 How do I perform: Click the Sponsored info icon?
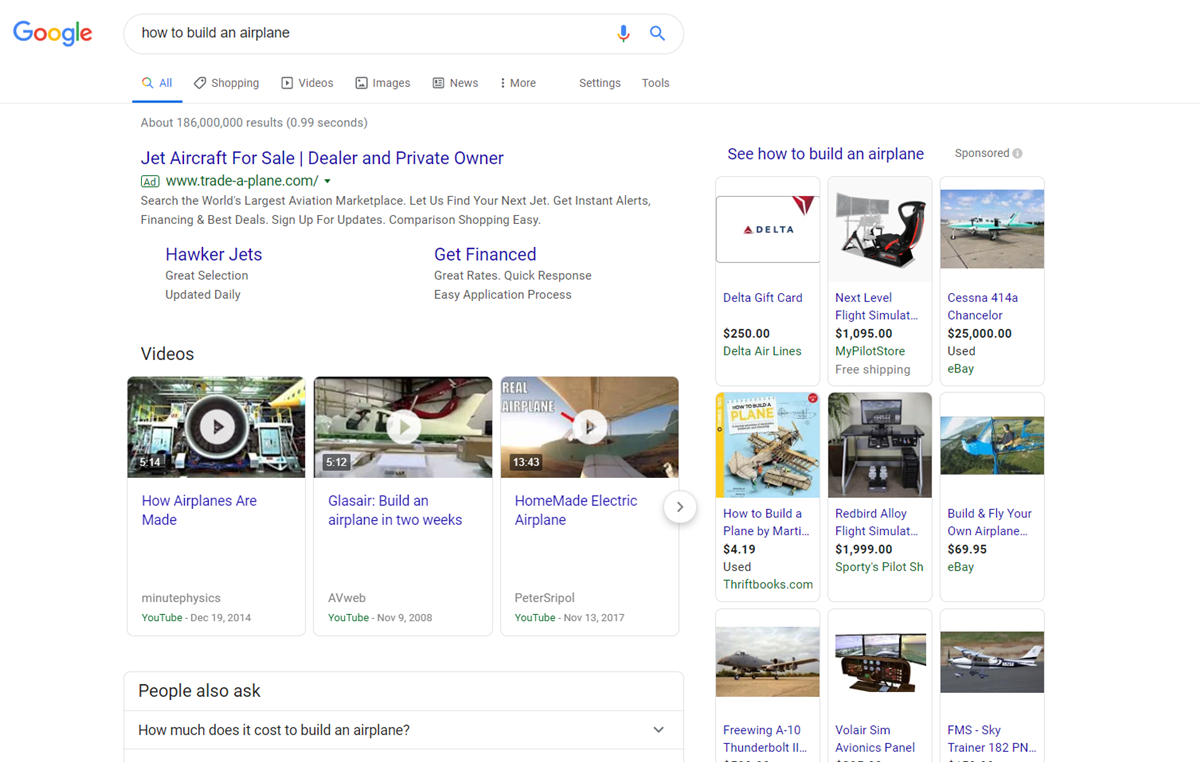point(1017,154)
